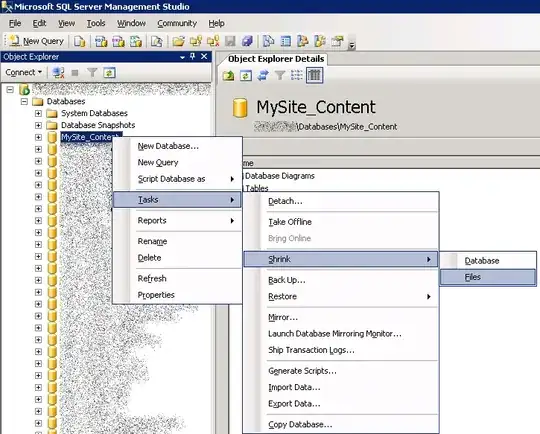The image size is (540, 434).
Task: Expand the MySite_Content database node
Action: (x=38, y=137)
